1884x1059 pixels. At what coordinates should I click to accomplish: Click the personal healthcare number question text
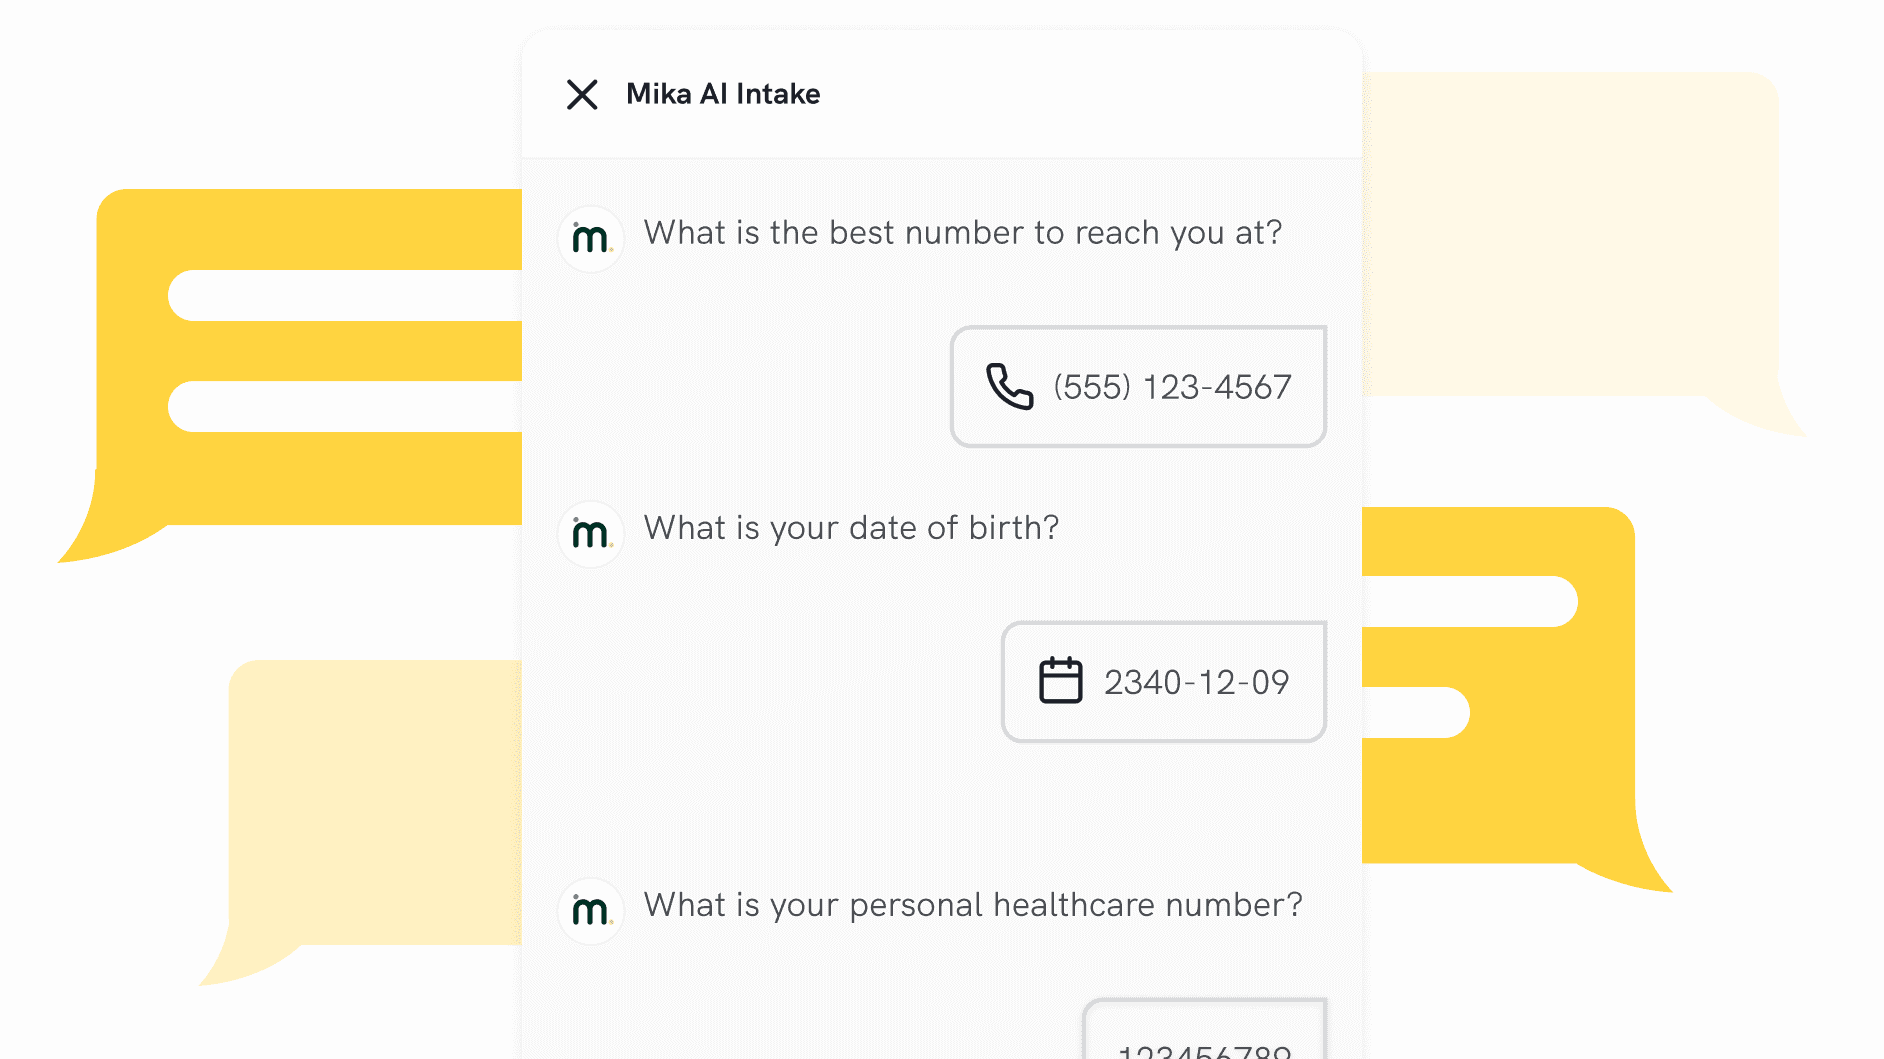(x=973, y=905)
